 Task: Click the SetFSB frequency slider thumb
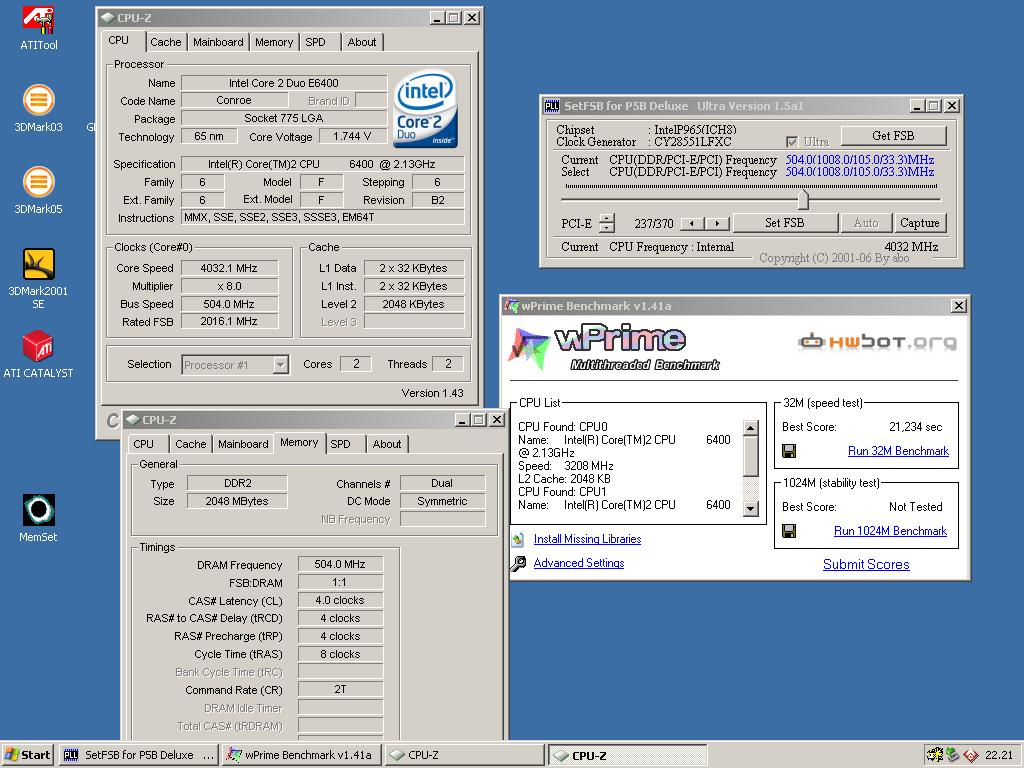pyautogui.click(x=803, y=199)
